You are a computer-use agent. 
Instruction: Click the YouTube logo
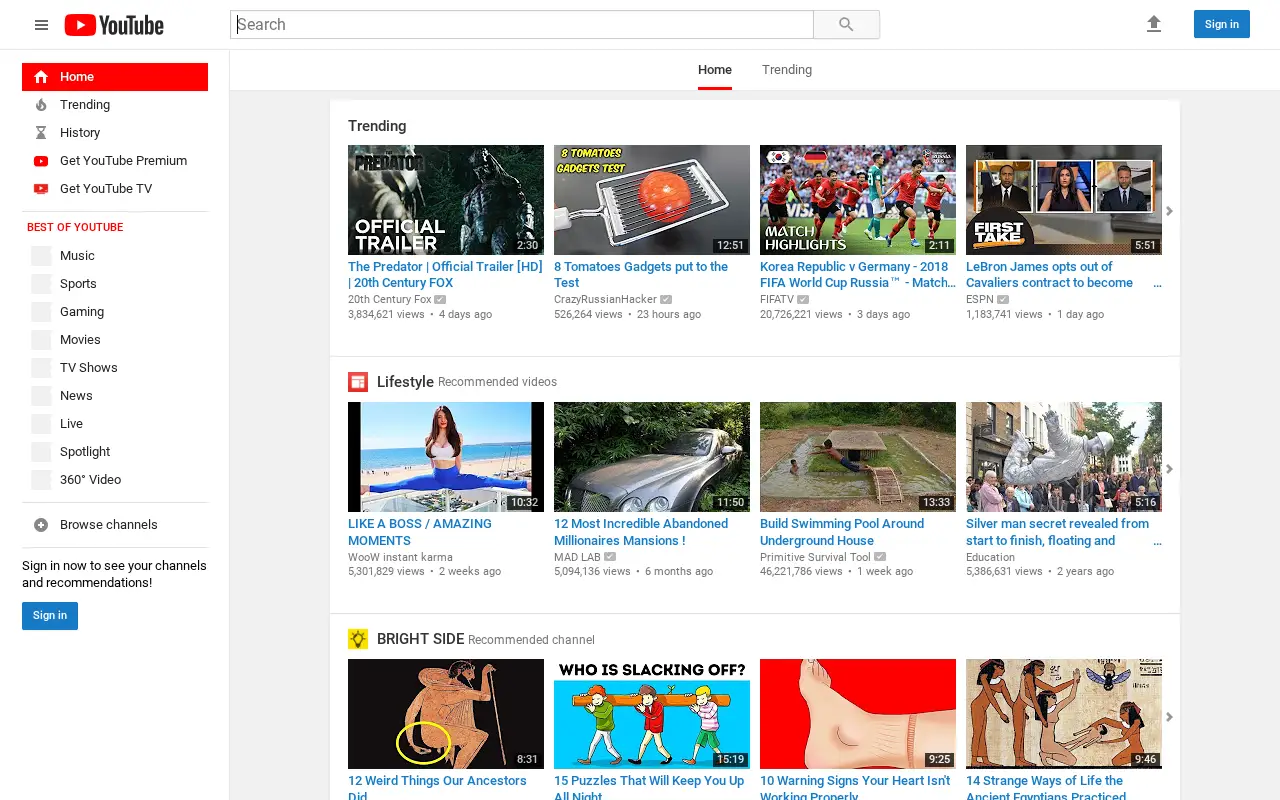(x=114, y=25)
